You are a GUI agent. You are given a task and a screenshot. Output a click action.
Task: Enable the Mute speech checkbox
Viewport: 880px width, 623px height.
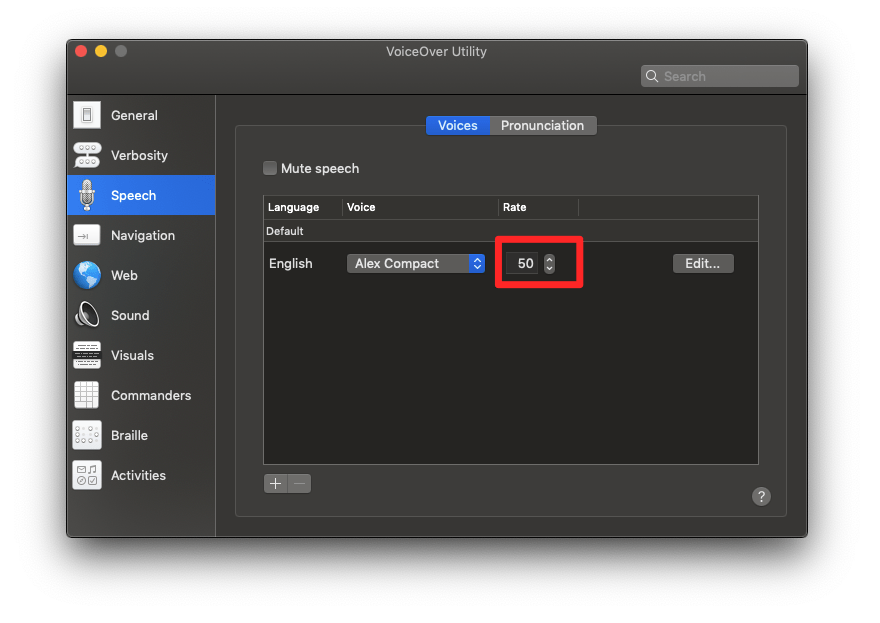click(270, 168)
